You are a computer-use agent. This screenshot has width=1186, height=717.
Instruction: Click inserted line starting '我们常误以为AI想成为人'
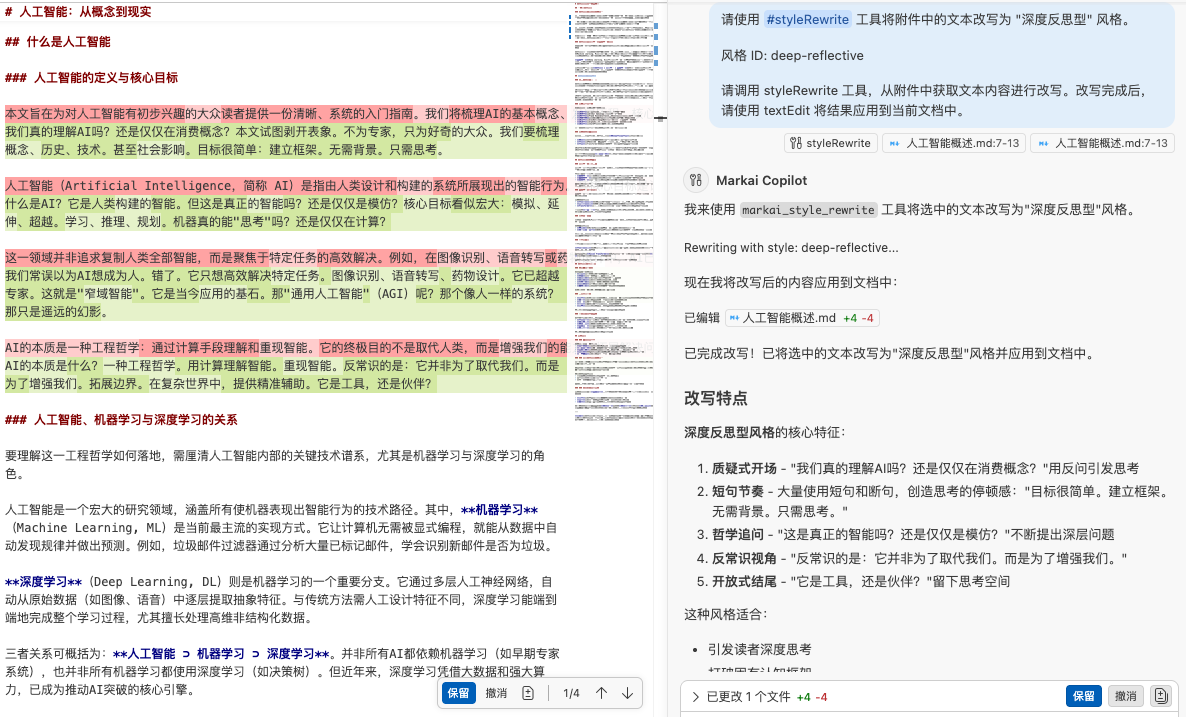[x=286, y=293]
